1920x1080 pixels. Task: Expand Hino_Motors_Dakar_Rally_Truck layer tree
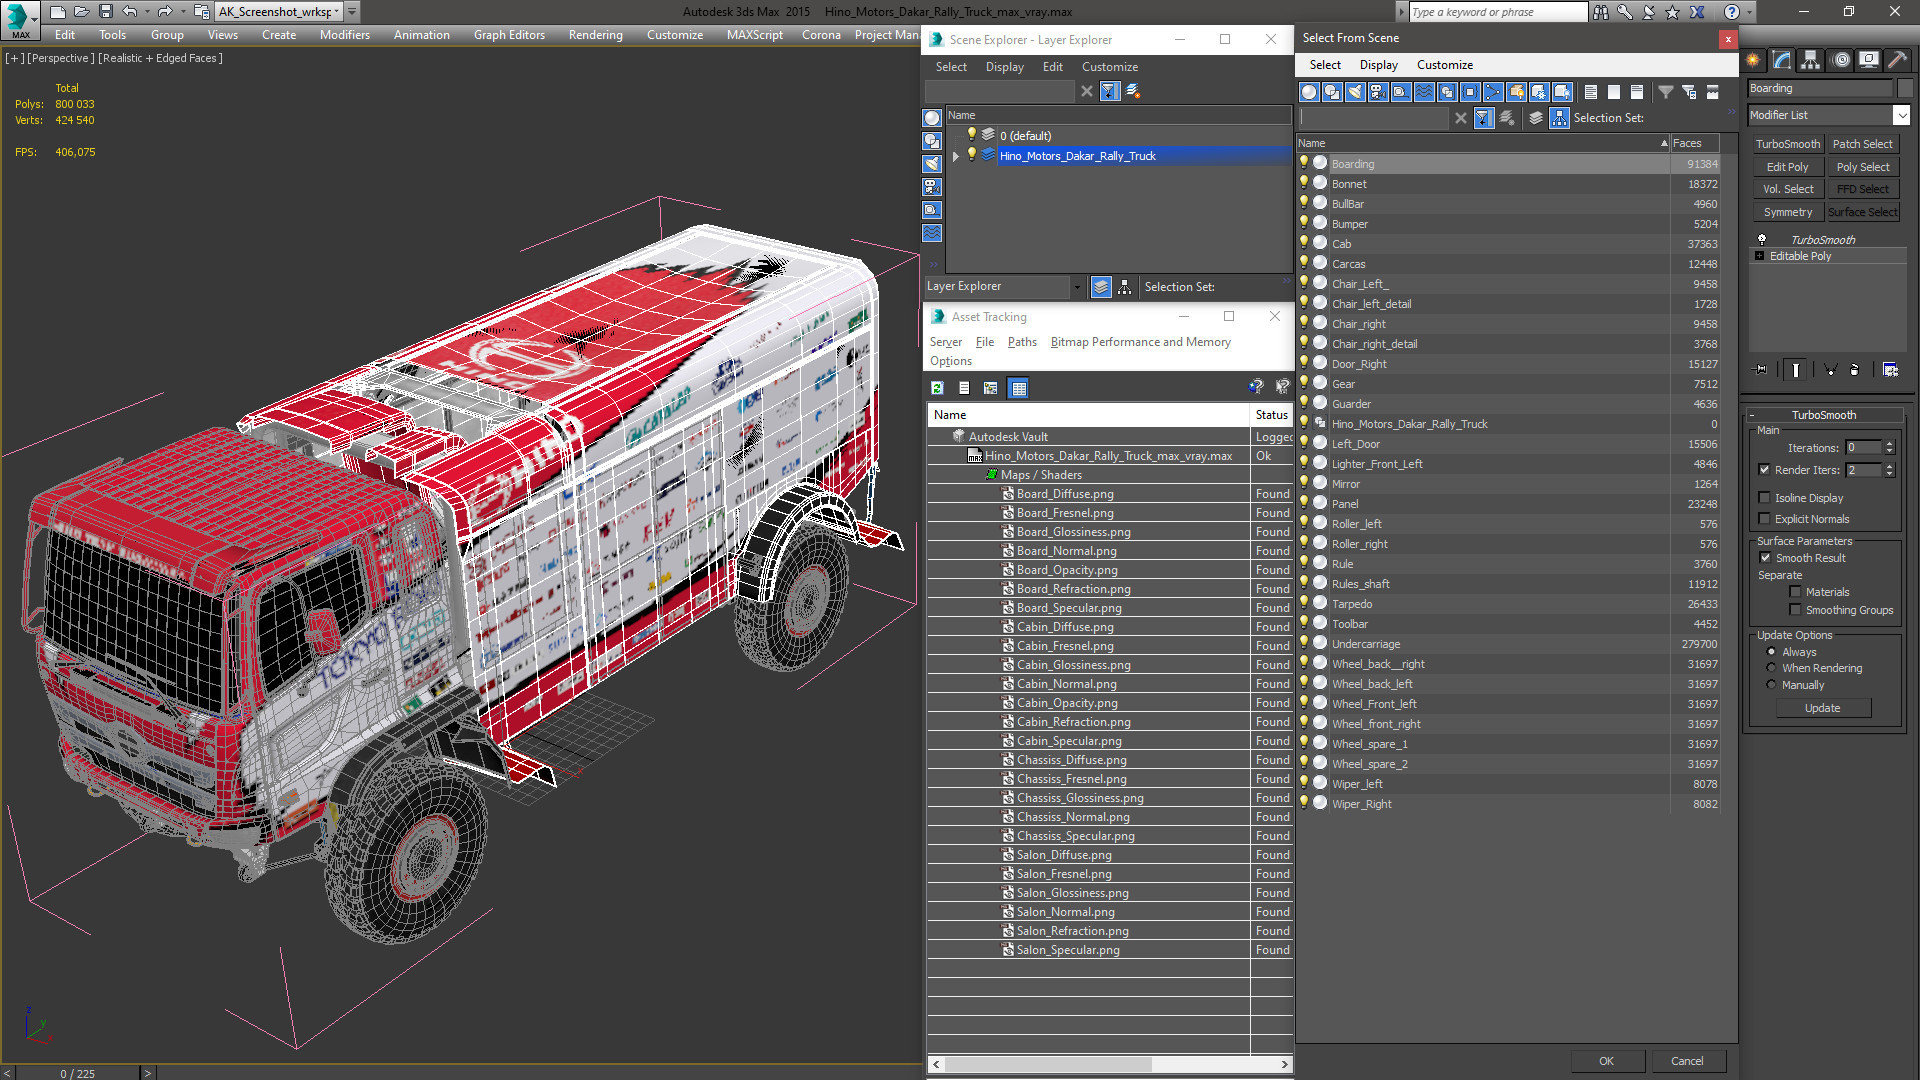coord(956,156)
